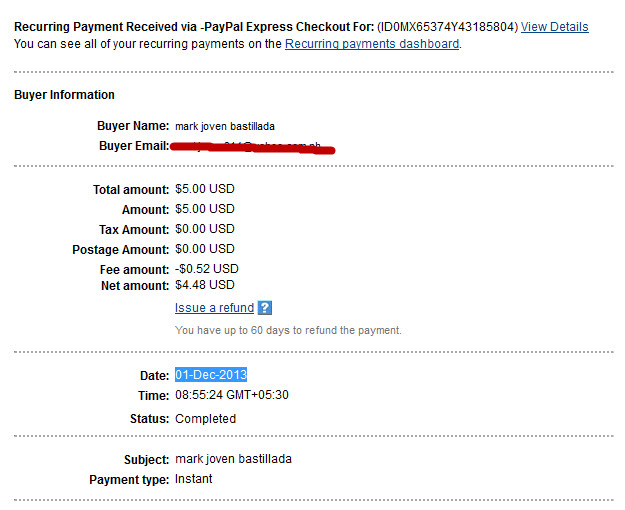The image size is (625, 510).
Task: Click the Postage Amount value $0.00 USD
Action: 205,249
